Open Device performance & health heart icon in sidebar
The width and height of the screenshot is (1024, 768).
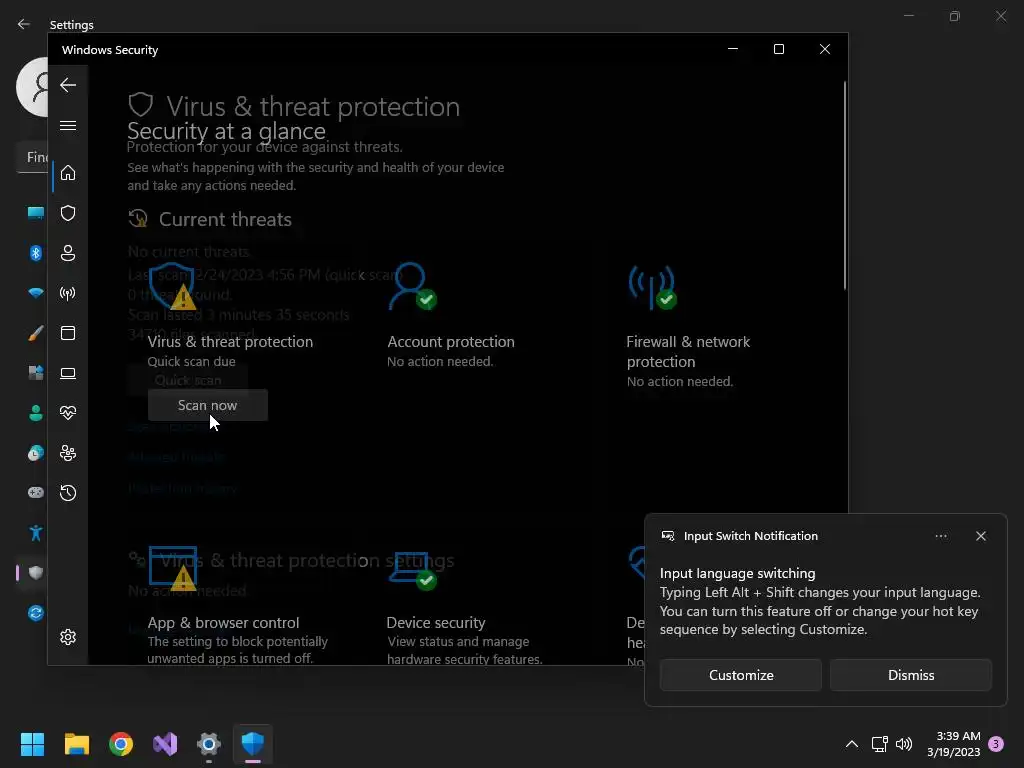tap(68, 413)
